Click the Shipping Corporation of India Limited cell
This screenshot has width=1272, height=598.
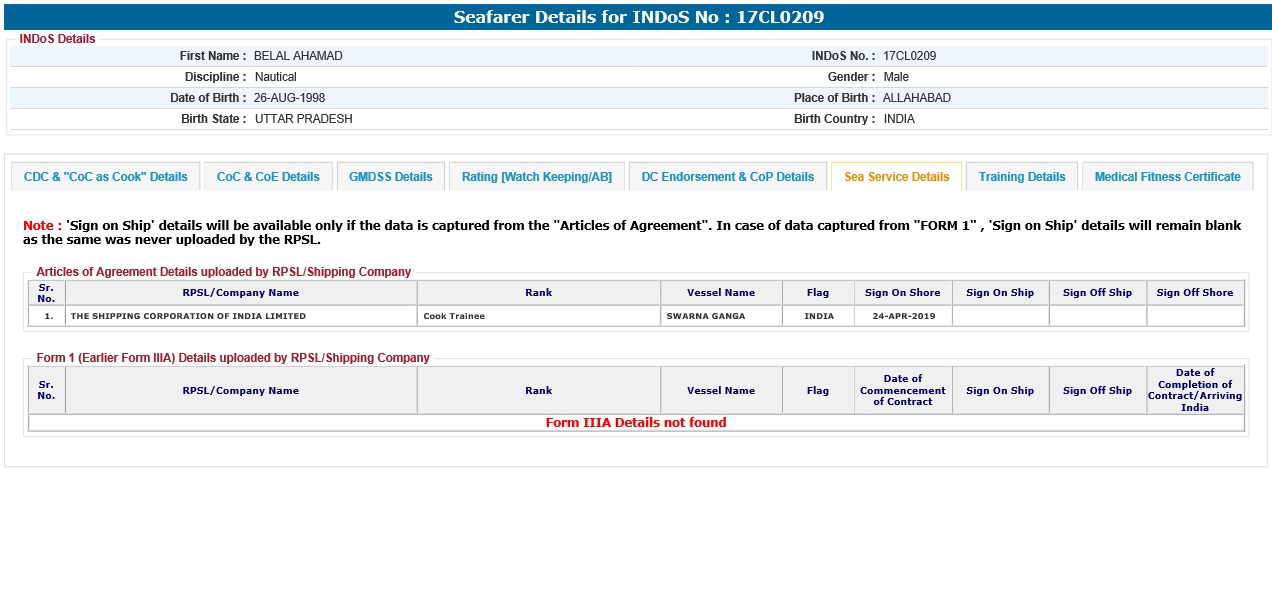point(188,316)
